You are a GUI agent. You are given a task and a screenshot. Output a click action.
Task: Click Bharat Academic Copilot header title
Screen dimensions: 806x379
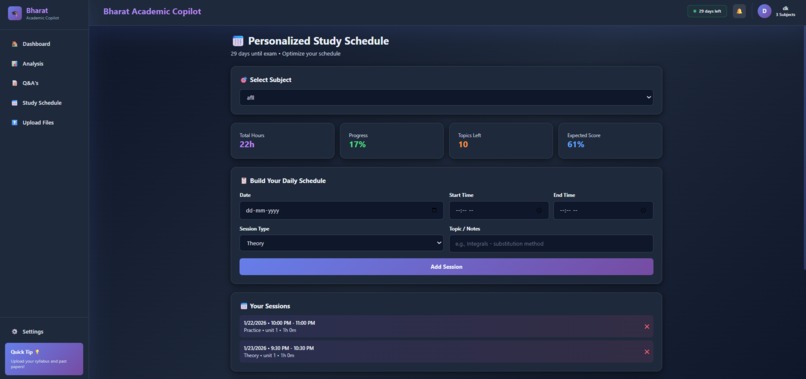click(152, 11)
